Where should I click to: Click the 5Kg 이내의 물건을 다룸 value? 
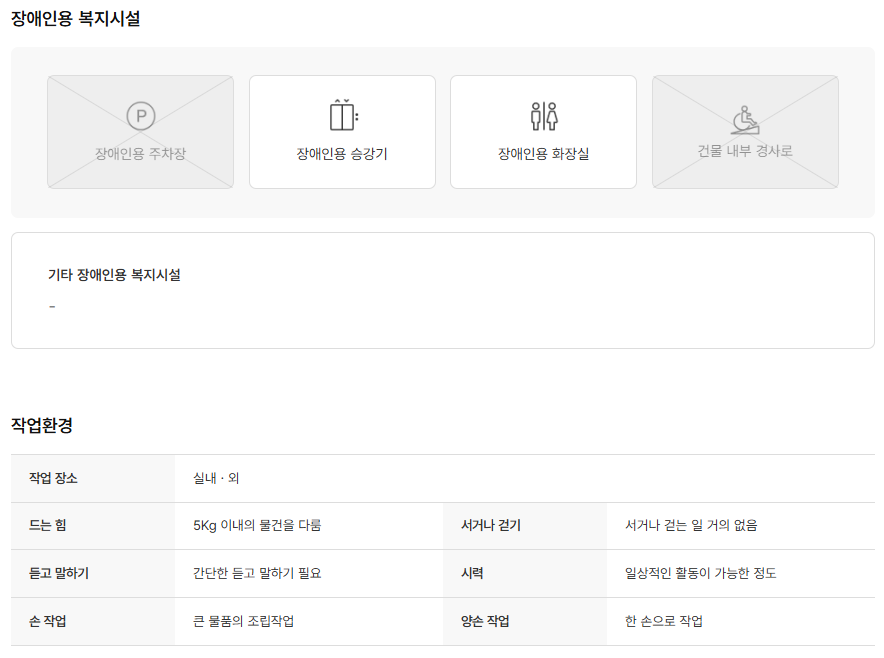pyautogui.click(x=257, y=525)
